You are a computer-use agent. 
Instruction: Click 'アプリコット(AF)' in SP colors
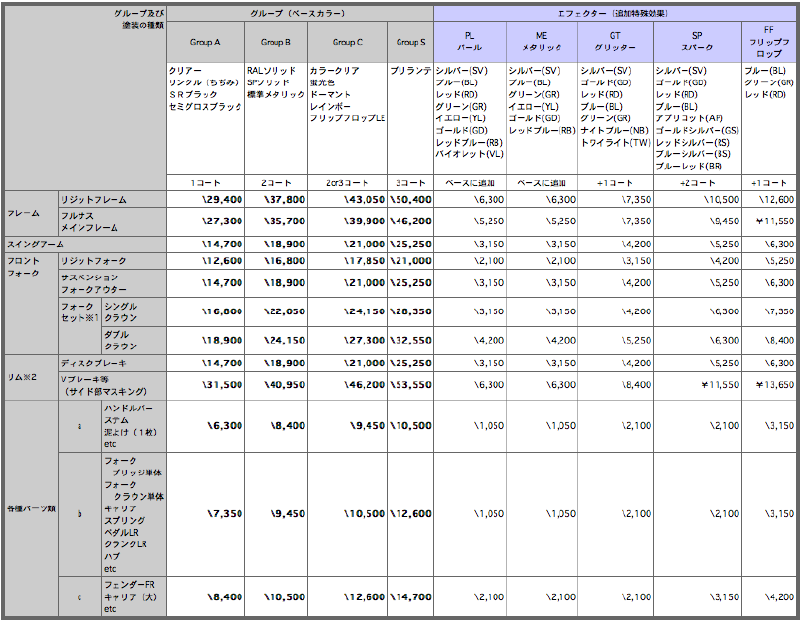click(689, 118)
